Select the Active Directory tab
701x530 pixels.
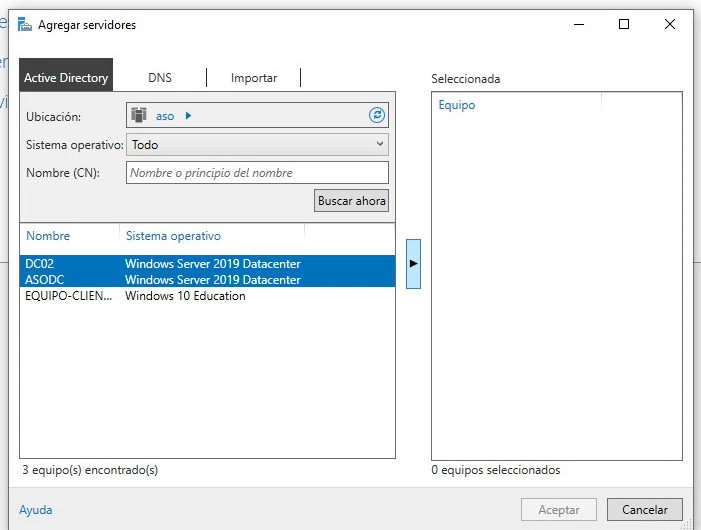(66, 77)
